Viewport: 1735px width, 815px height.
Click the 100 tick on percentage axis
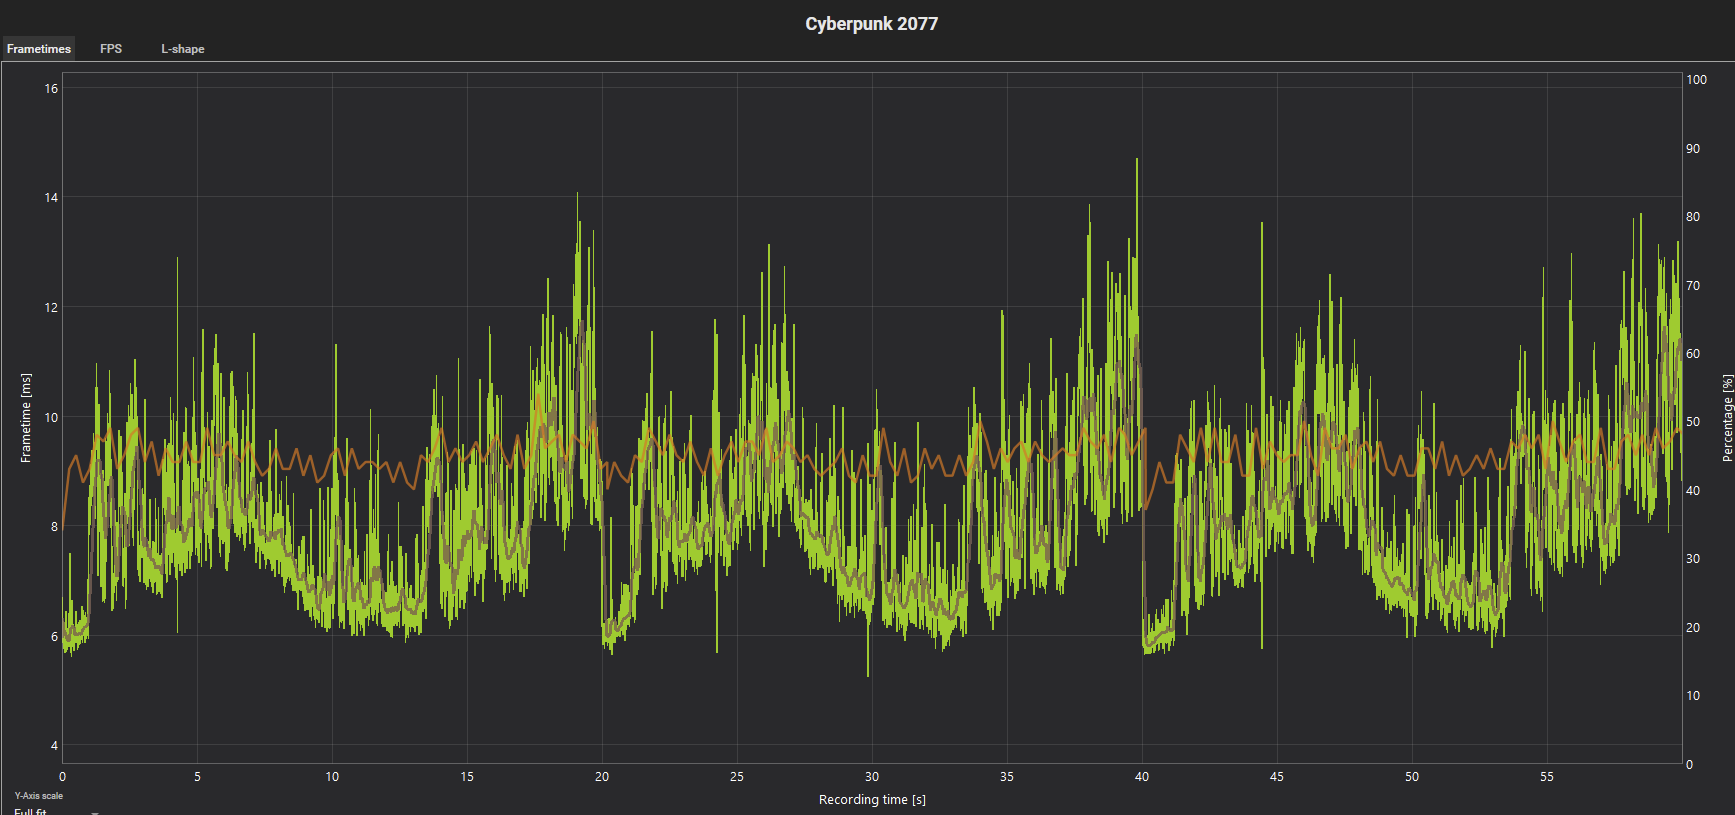(x=1697, y=79)
